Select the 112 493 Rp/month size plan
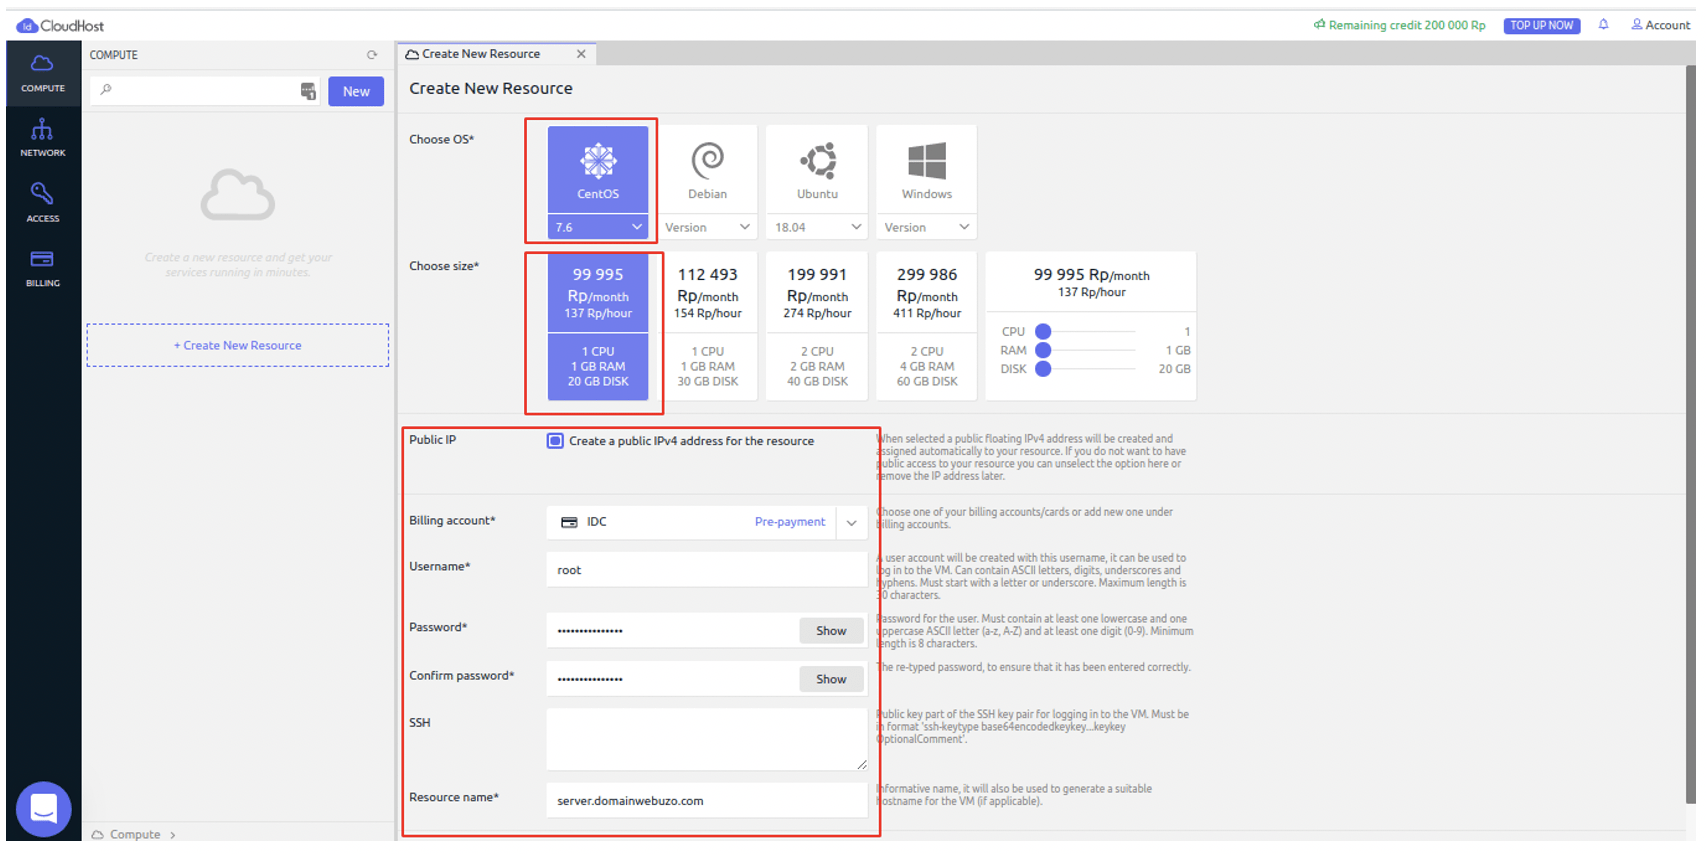Screen dimensions: 1706x854 (x=707, y=326)
